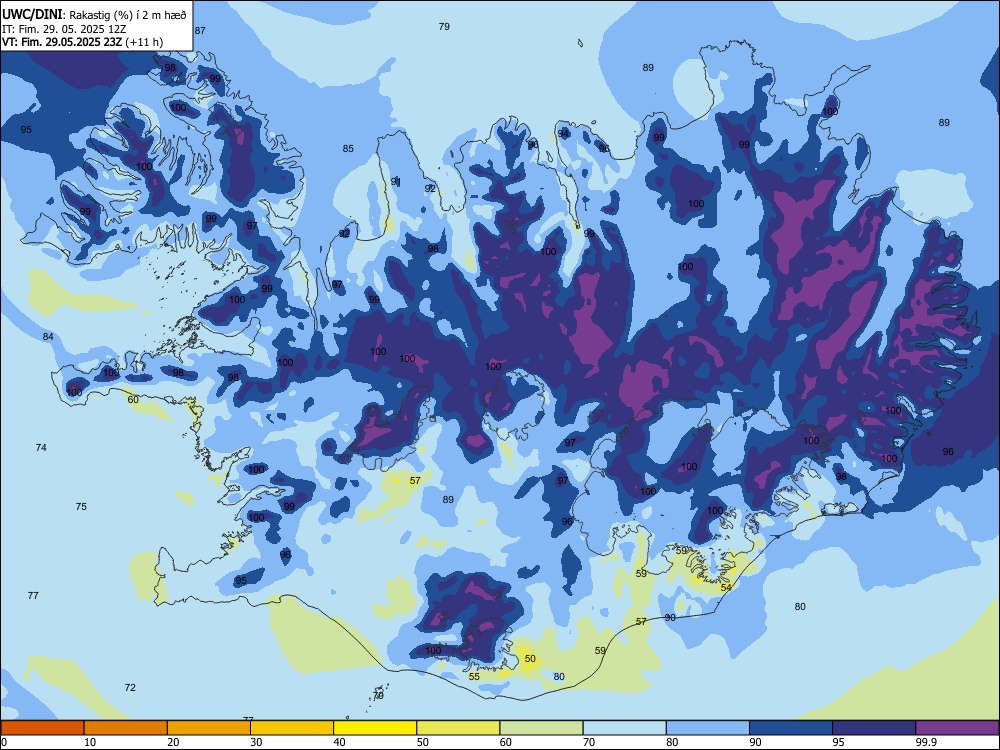Screen dimensions: 1000x750
Task: Click the 87 humidity value on map
Action: pyautogui.click(x=200, y=30)
